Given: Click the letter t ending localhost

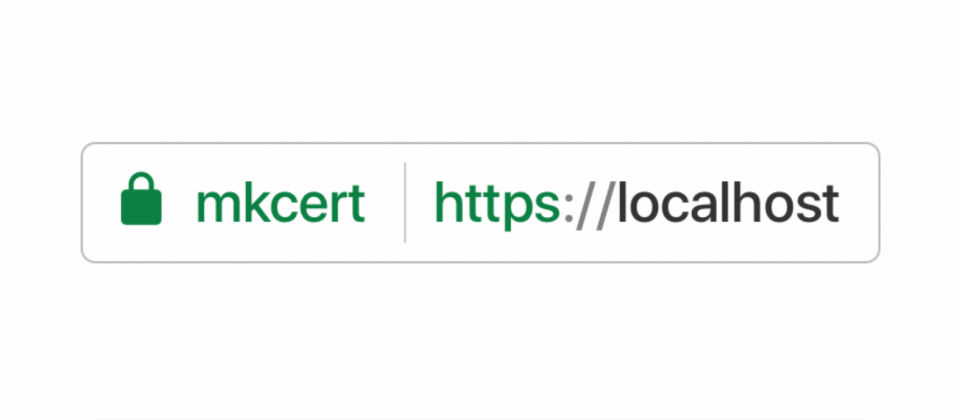Looking at the screenshot, I should pos(831,204).
